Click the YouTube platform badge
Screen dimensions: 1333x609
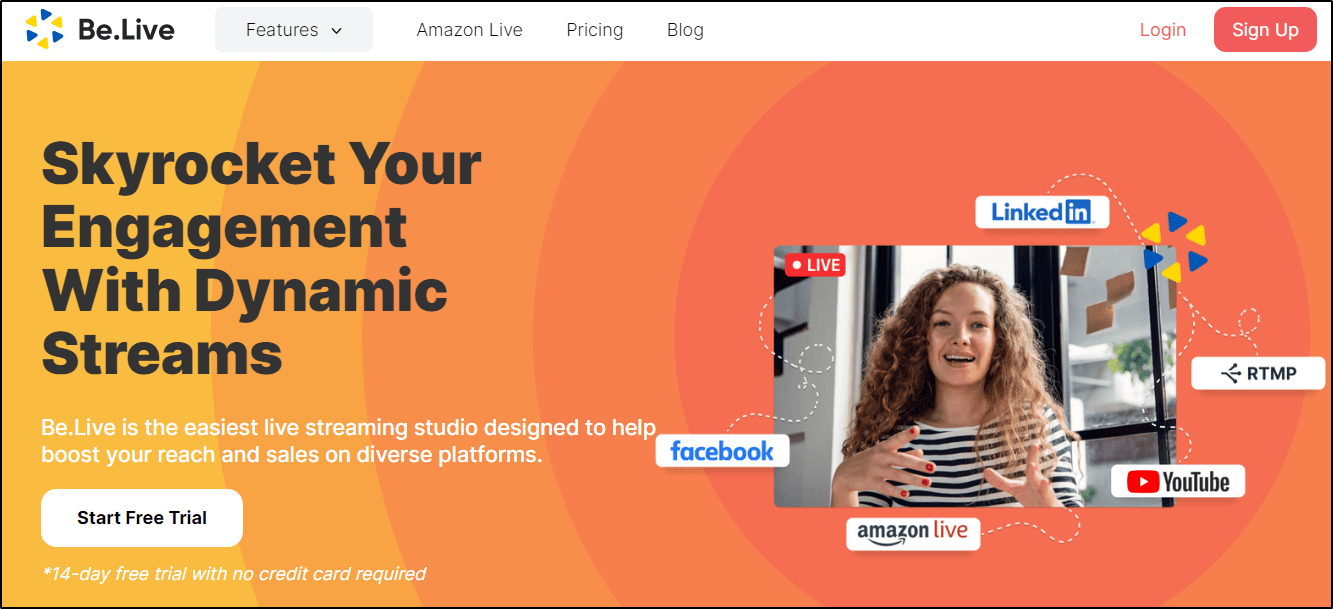1178,482
